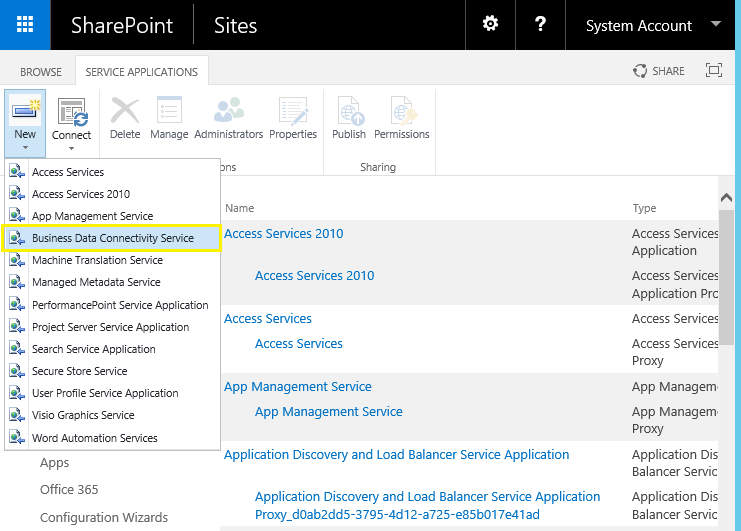Open indented App Management Service proxy link
This screenshot has height=531, width=741.
[x=328, y=411]
